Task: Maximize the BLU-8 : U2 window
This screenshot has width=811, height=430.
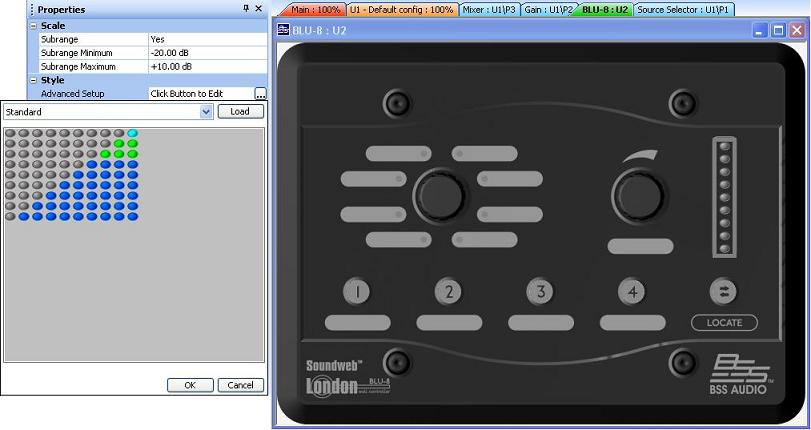Action: point(778,31)
